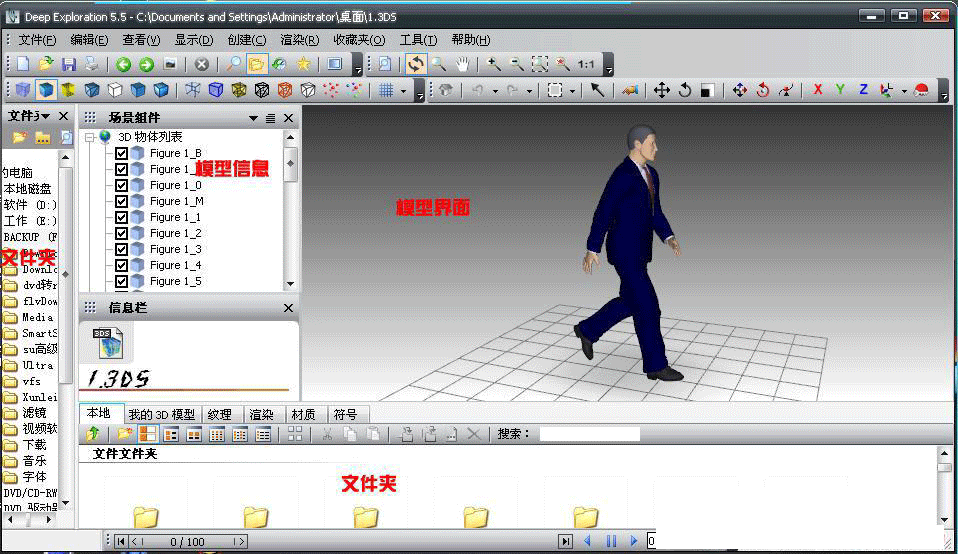The height and width of the screenshot is (554, 958).
Task: Go back with the green left arrow
Action: [x=123, y=64]
